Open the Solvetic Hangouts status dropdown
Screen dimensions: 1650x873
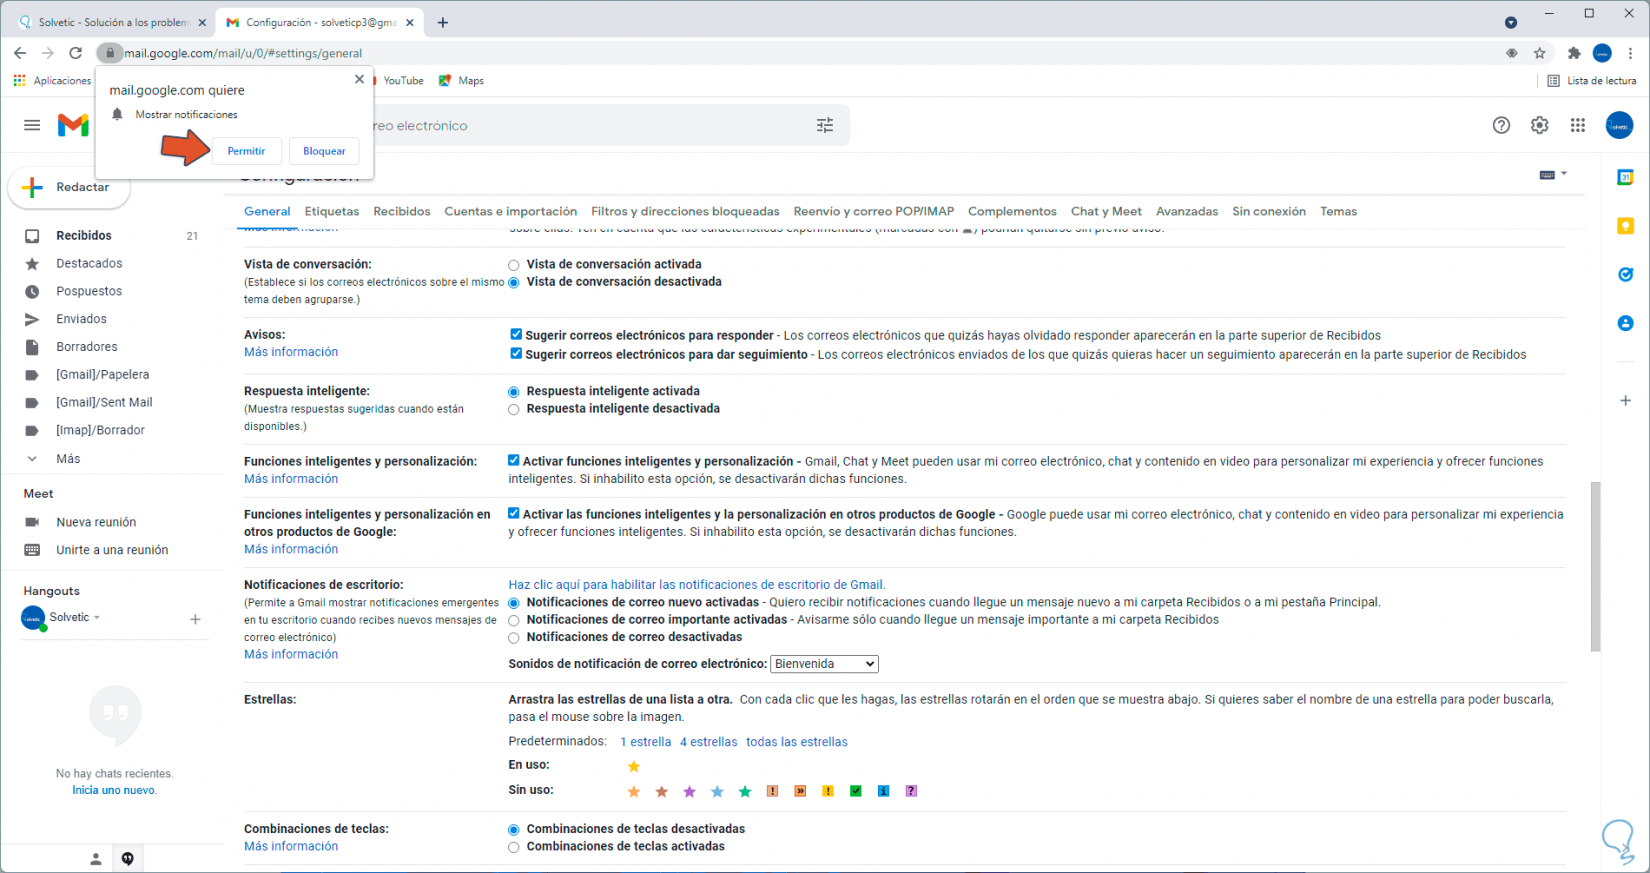tap(97, 618)
